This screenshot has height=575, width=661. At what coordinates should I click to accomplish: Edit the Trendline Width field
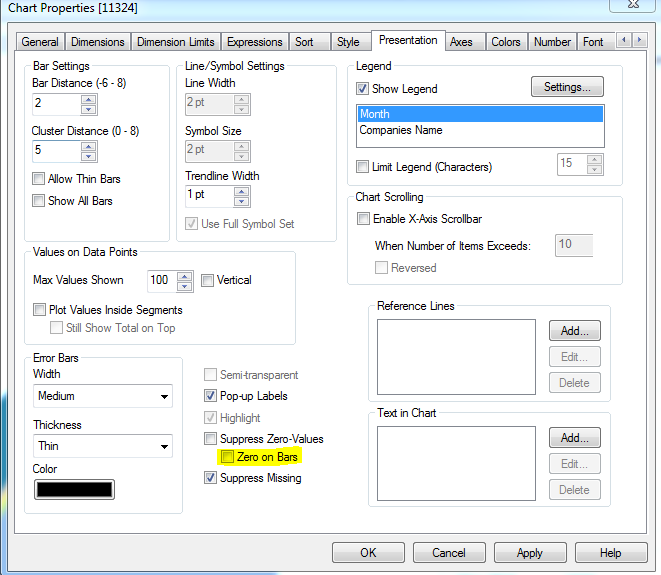(x=210, y=196)
